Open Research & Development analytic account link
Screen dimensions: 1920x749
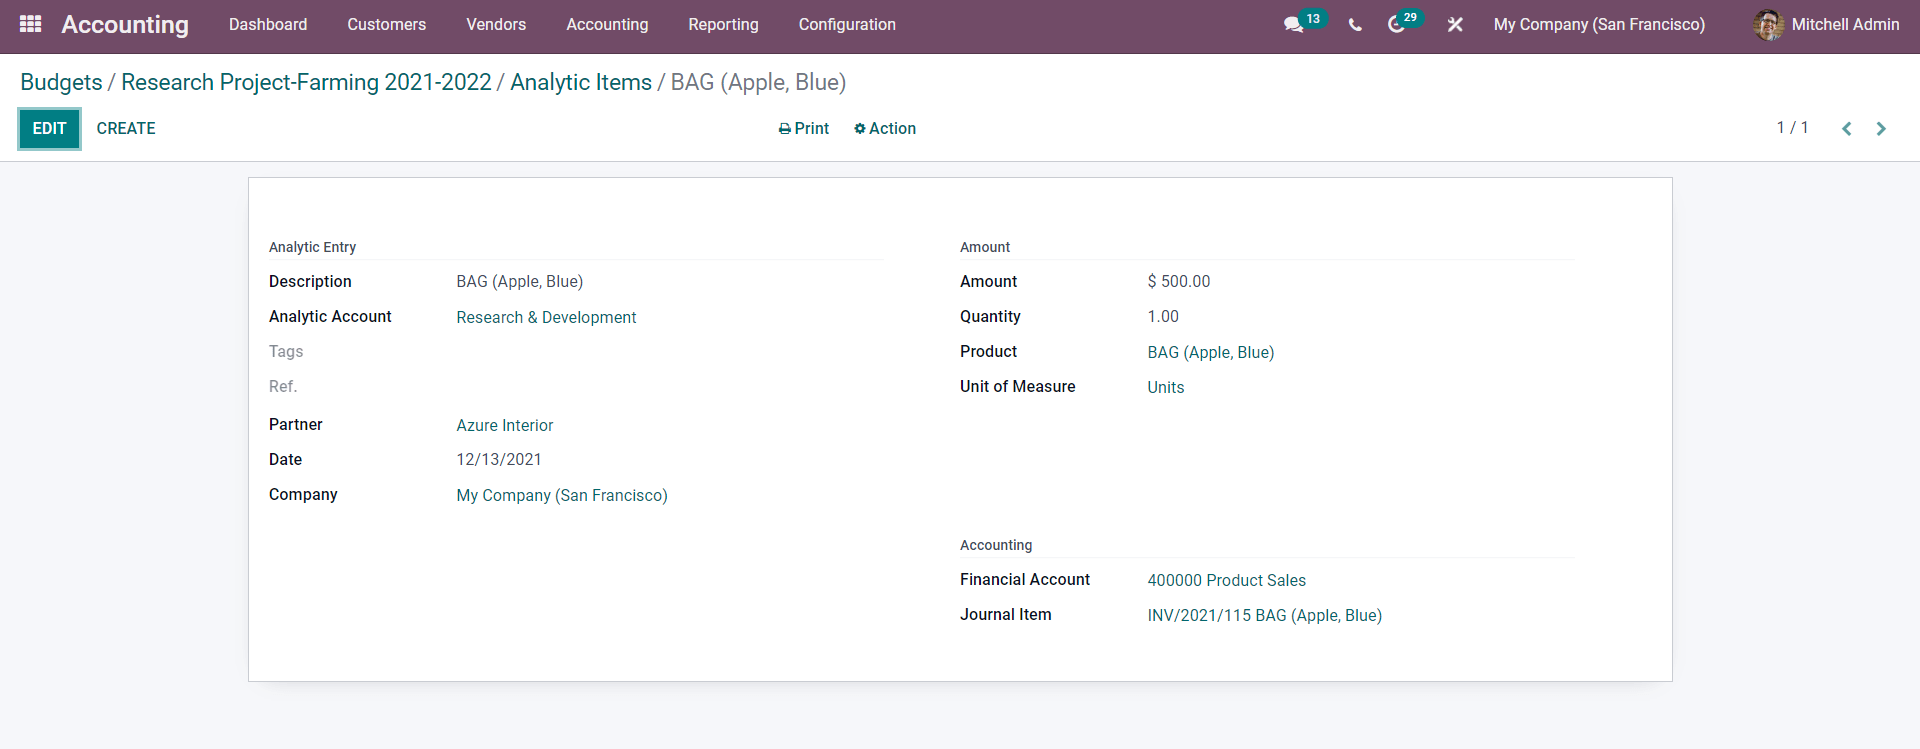point(546,317)
